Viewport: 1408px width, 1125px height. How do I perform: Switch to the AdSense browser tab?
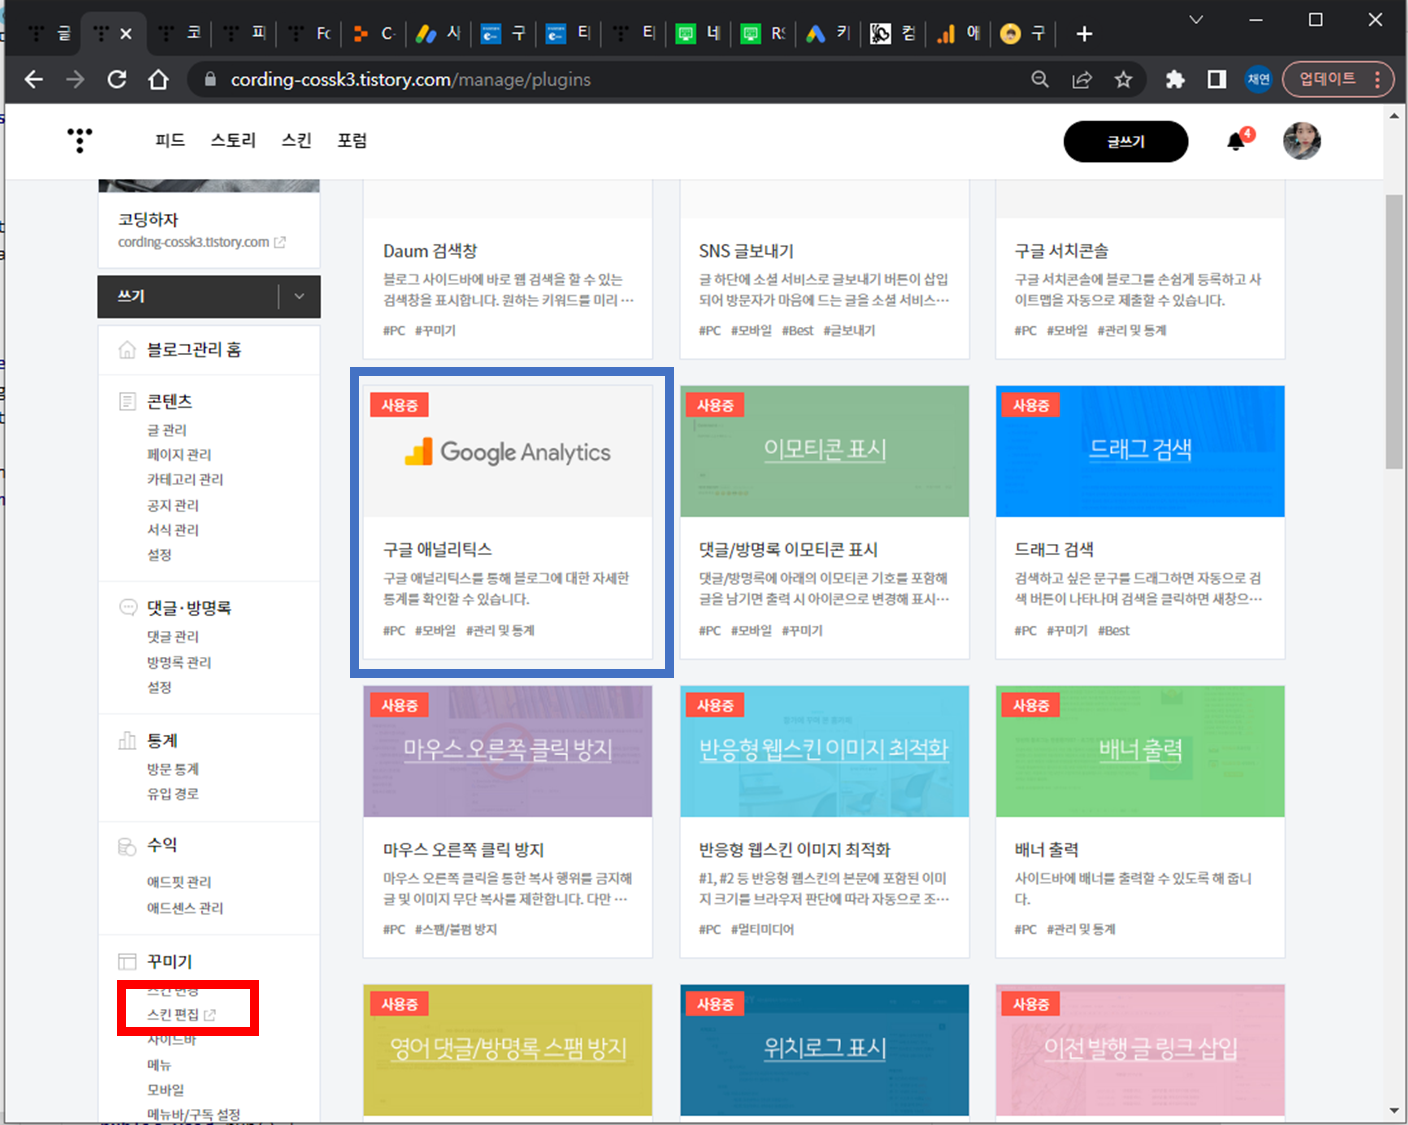click(426, 34)
